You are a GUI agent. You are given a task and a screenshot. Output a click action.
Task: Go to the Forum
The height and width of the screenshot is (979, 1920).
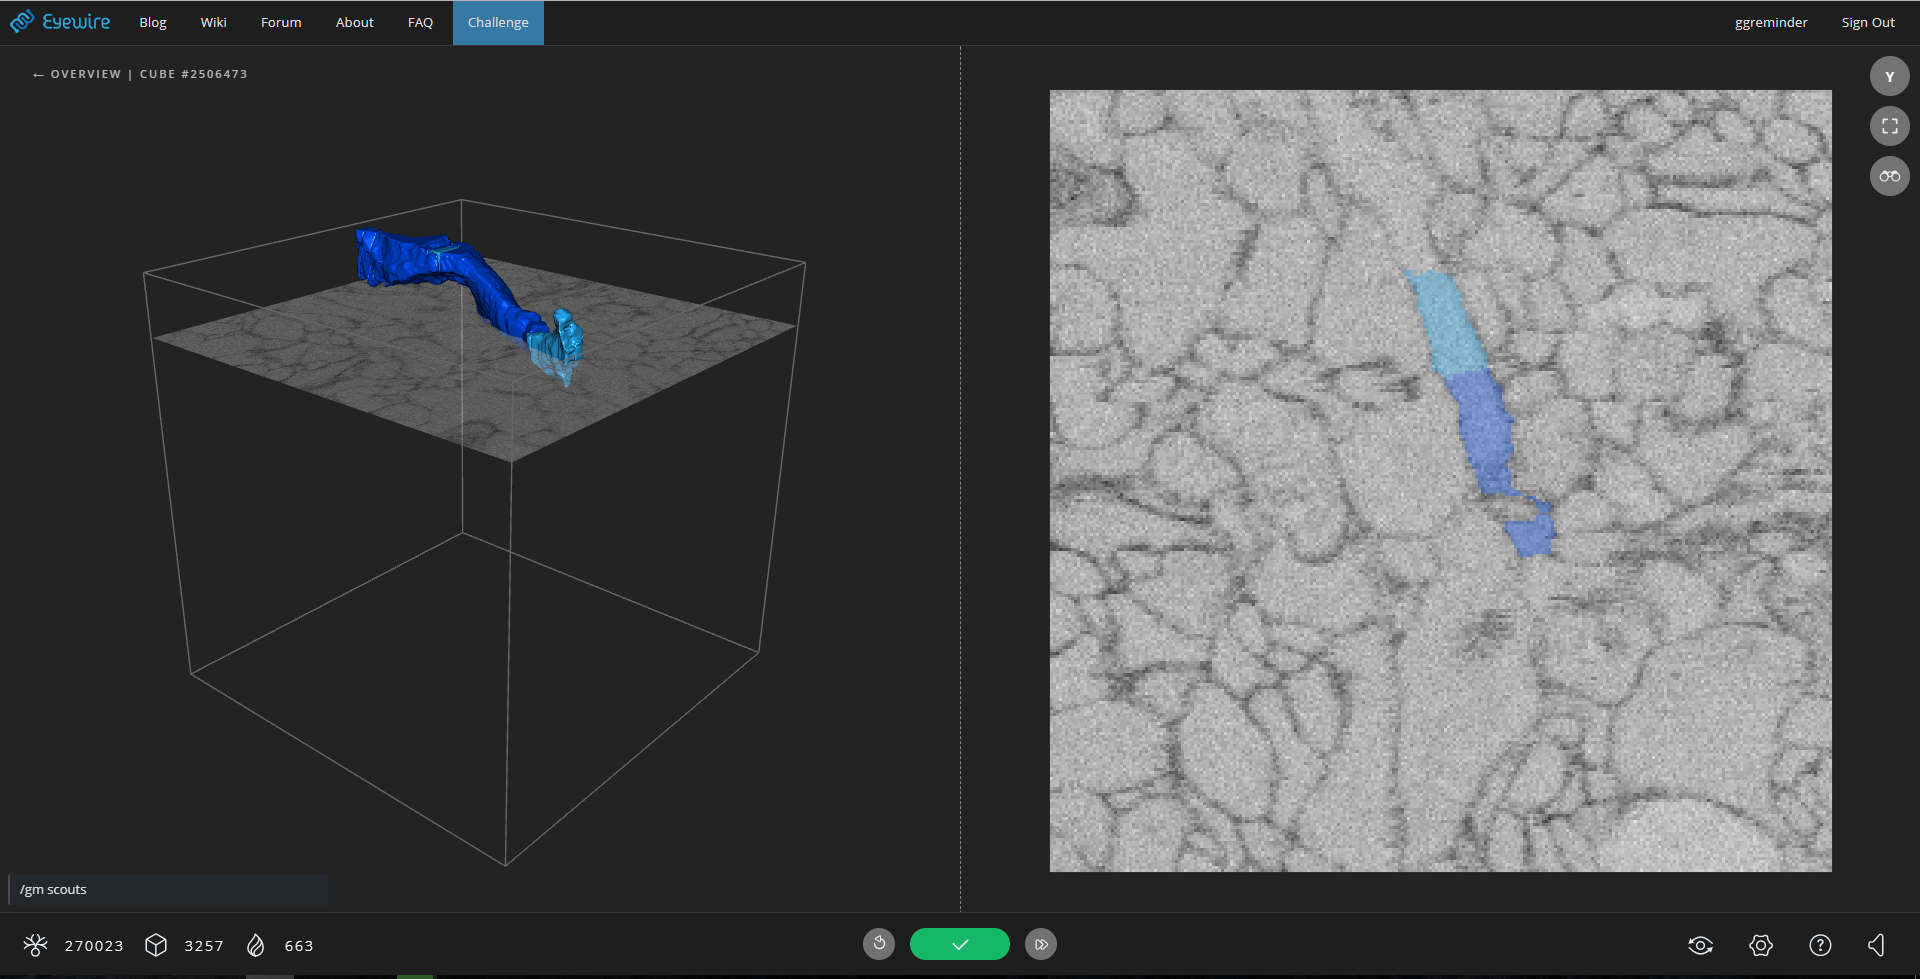281,22
